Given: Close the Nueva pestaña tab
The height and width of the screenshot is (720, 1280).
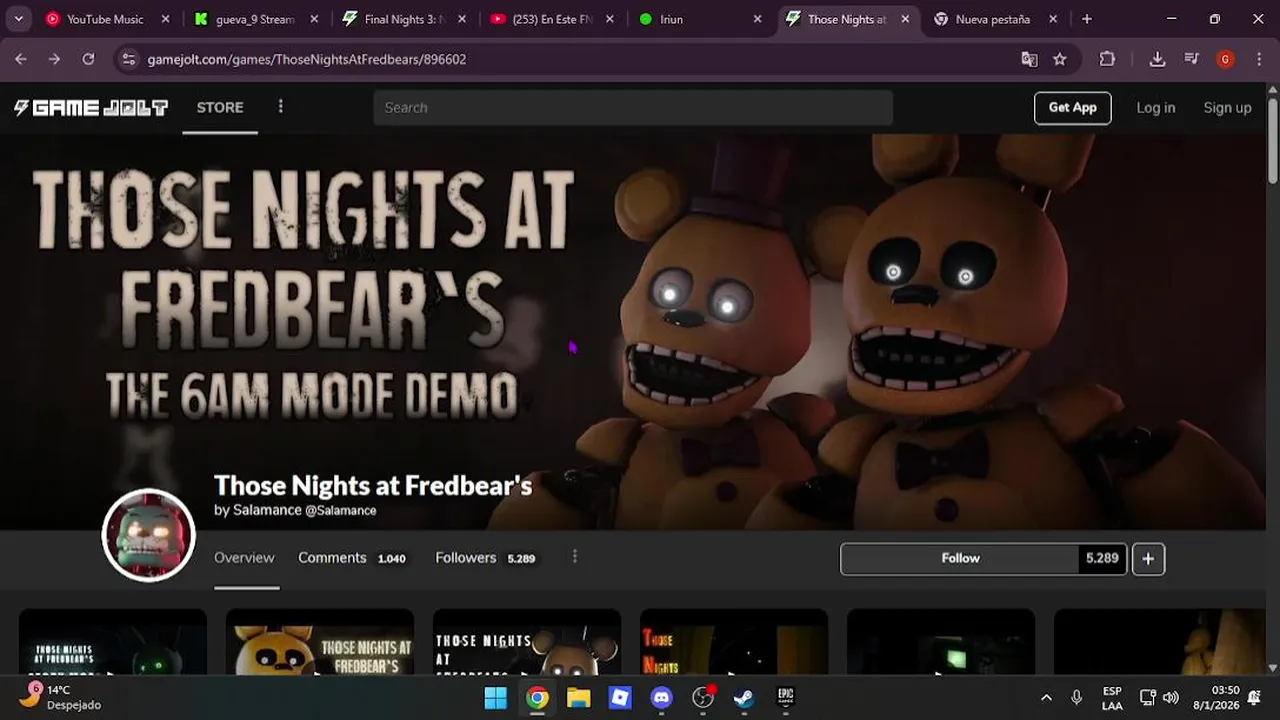Looking at the screenshot, I should [1053, 19].
